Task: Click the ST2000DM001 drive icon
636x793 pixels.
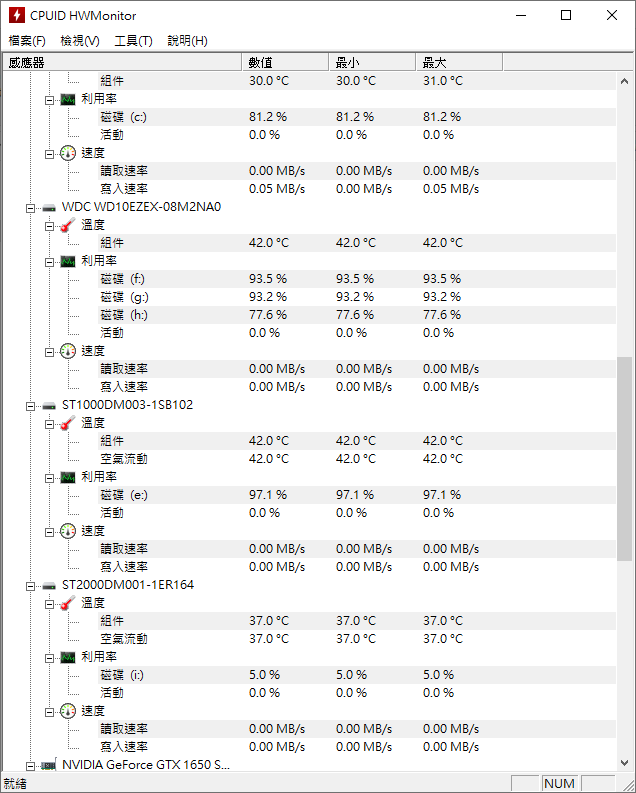Action: coord(49,586)
